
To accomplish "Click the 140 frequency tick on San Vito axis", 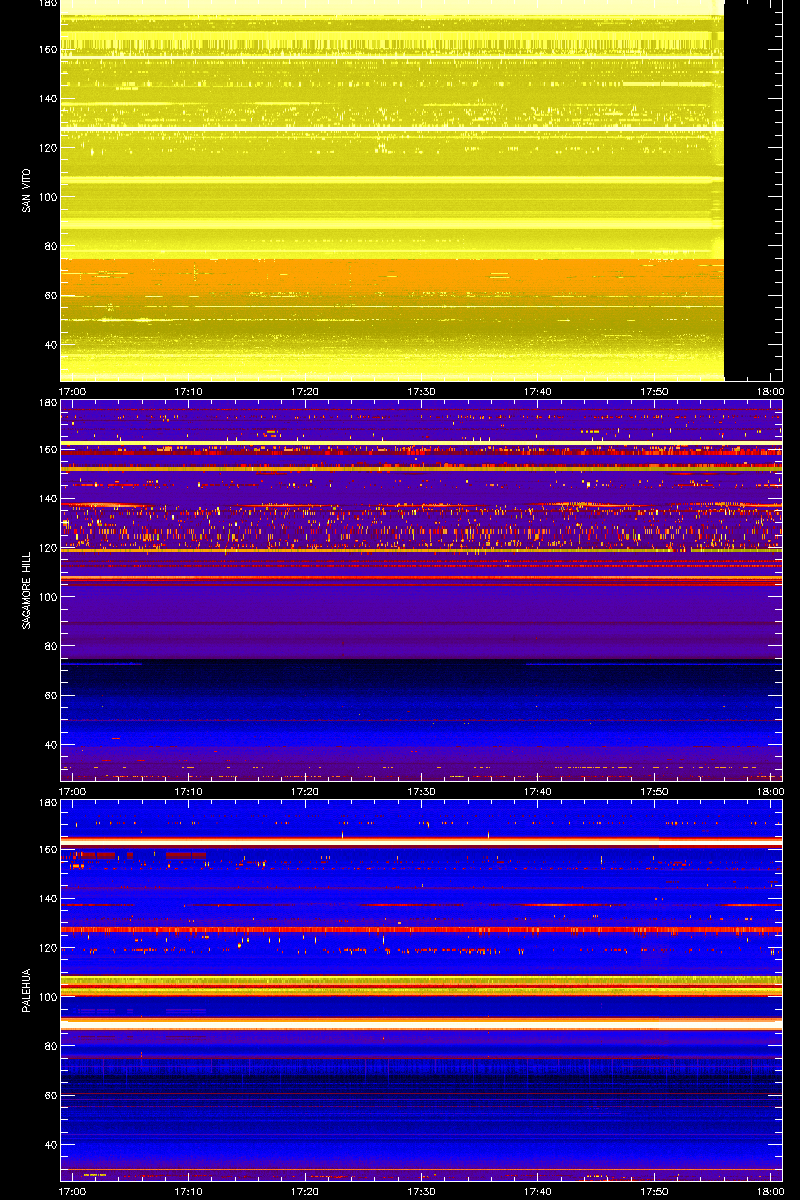I will [x=47, y=99].
